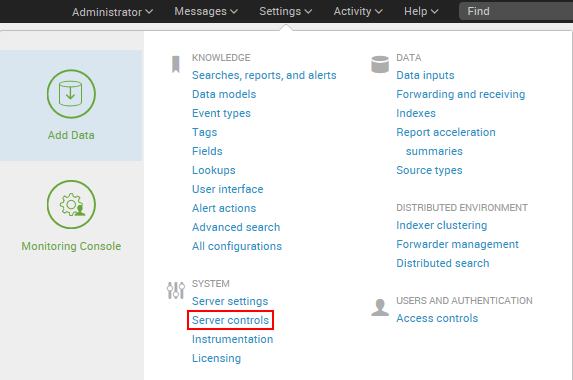This screenshot has height=380, width=573.
Task: Open Indexer clustering settings
Action: tap(441, 225)
